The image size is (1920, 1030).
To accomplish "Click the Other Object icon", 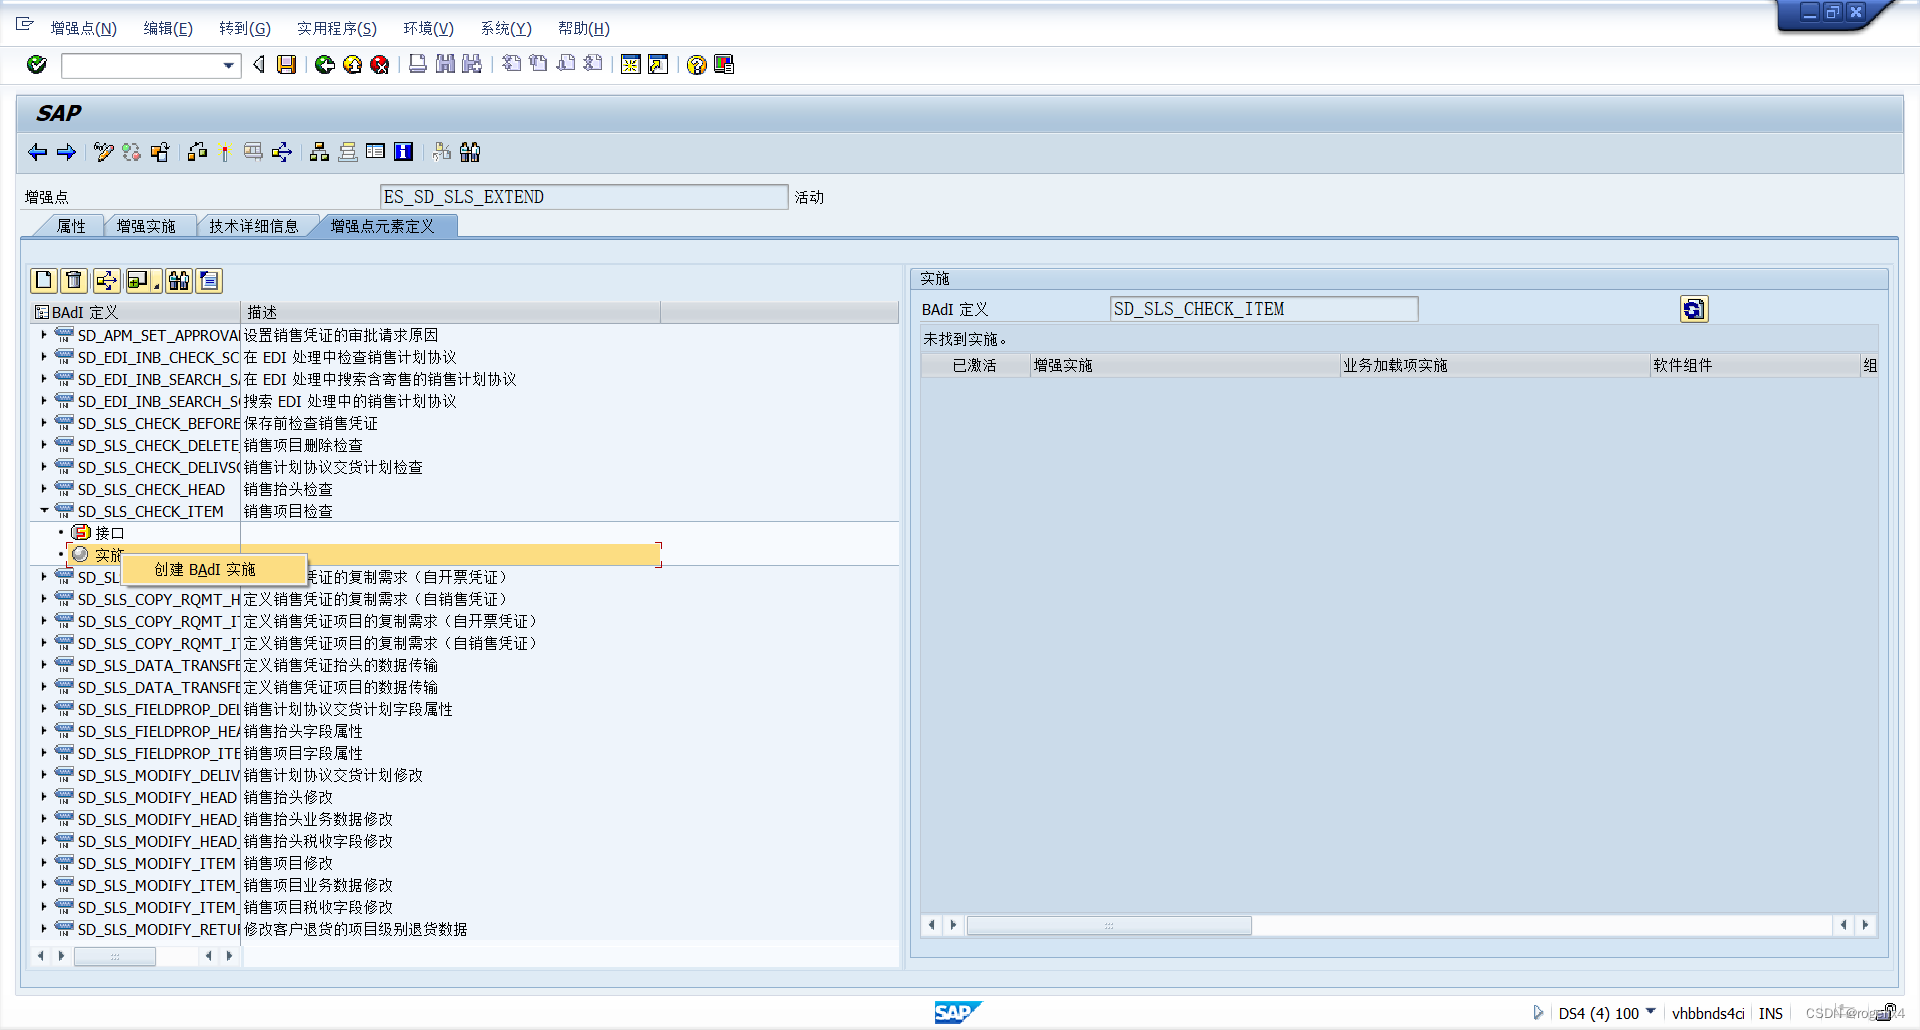I will tap(160, 152).
